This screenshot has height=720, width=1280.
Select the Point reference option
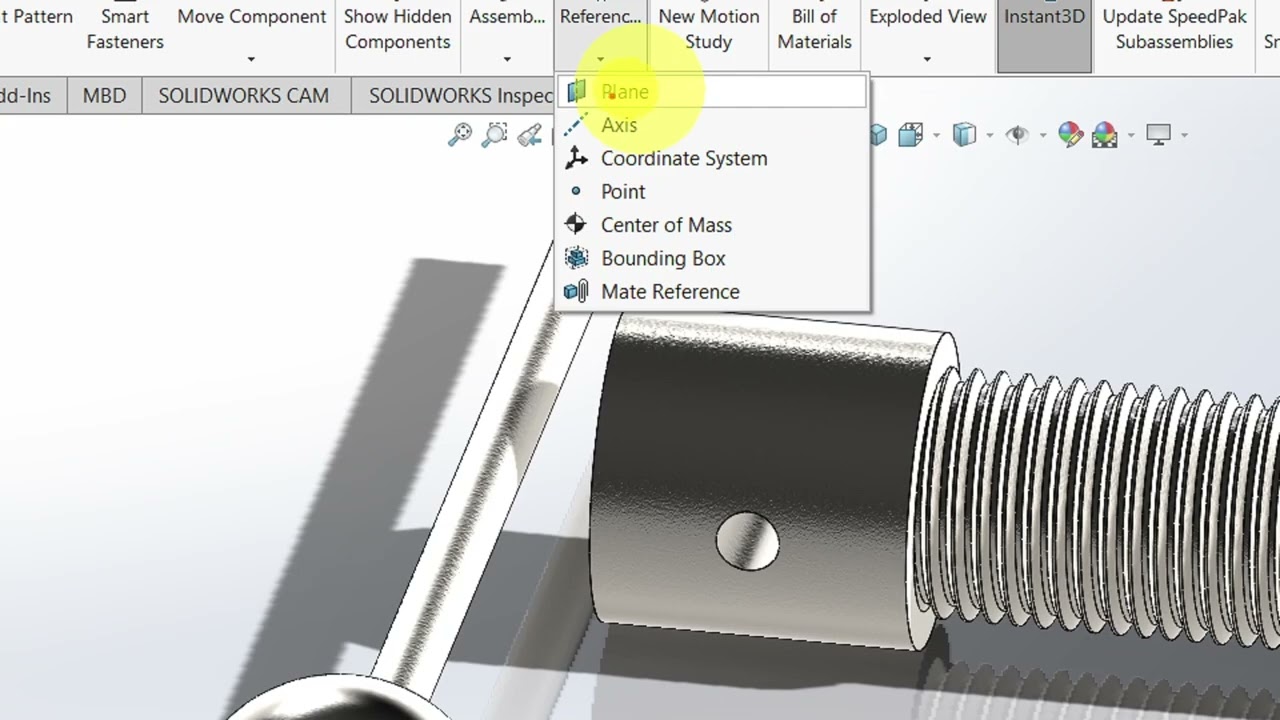coord(712,191)
